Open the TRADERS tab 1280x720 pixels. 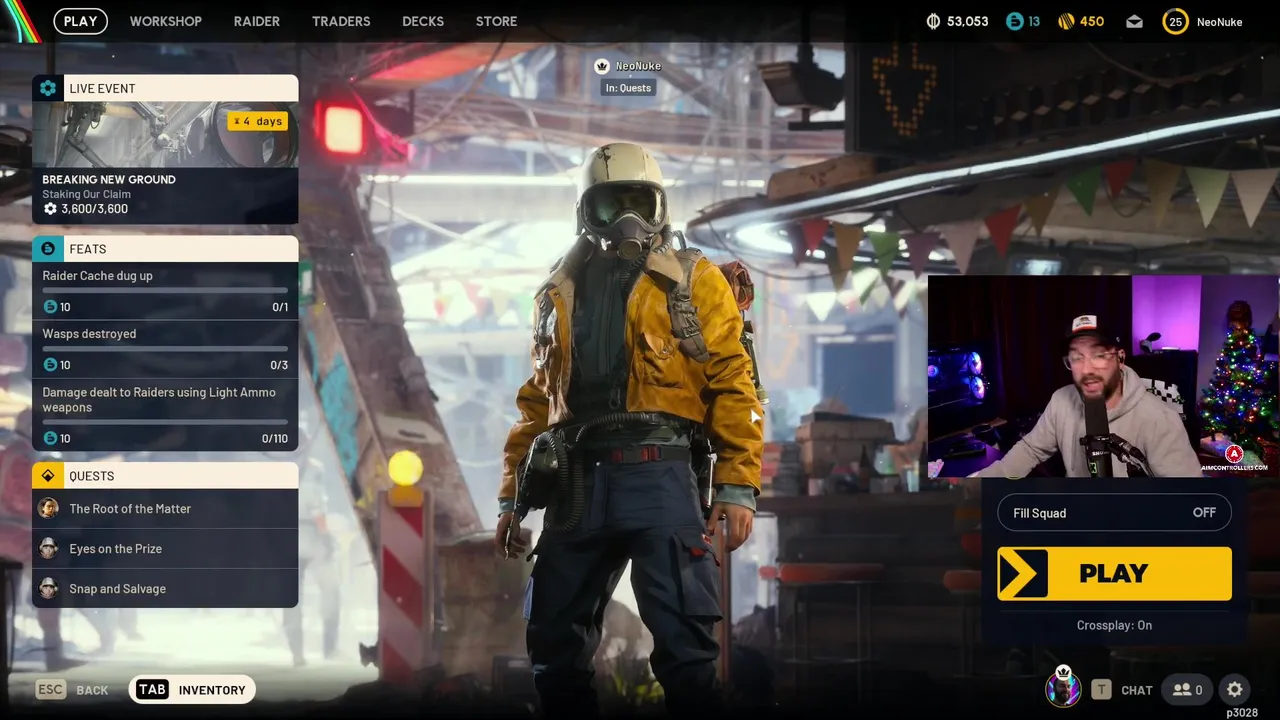341,21
